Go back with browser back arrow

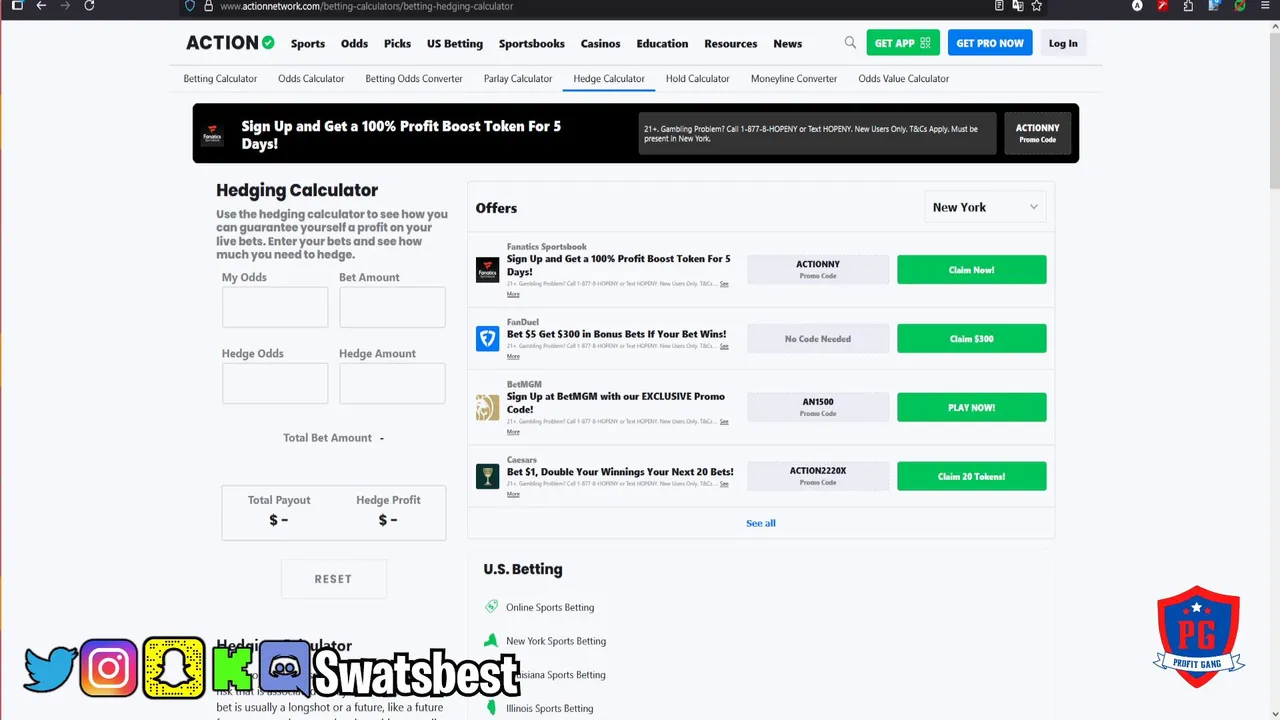(41, 6)
